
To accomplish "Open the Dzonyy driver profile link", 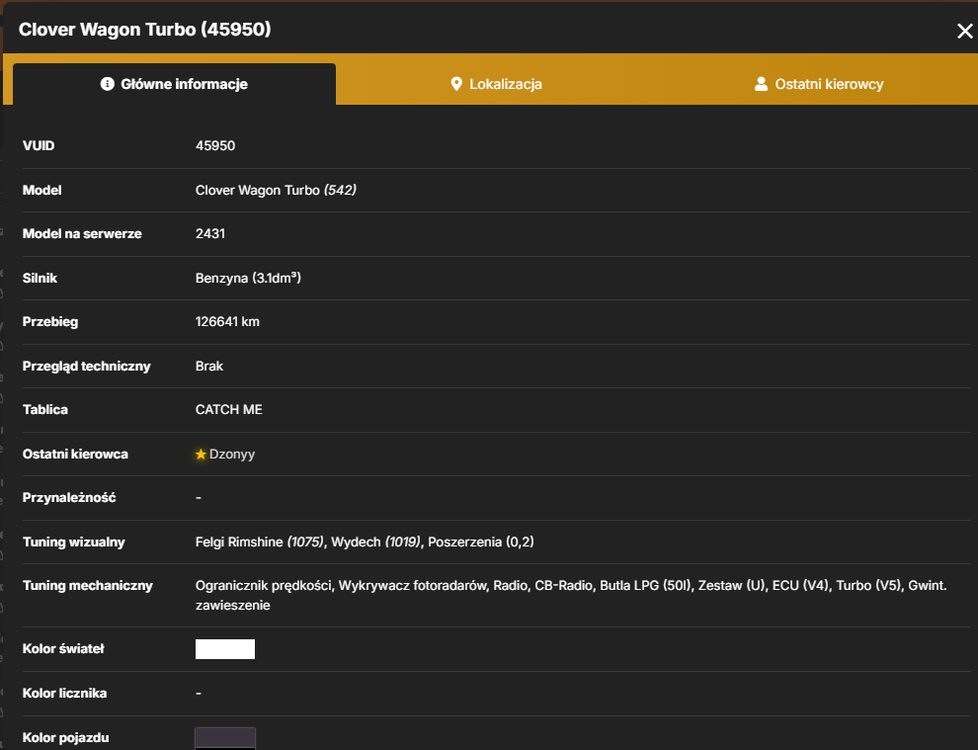I will (232, 454).
